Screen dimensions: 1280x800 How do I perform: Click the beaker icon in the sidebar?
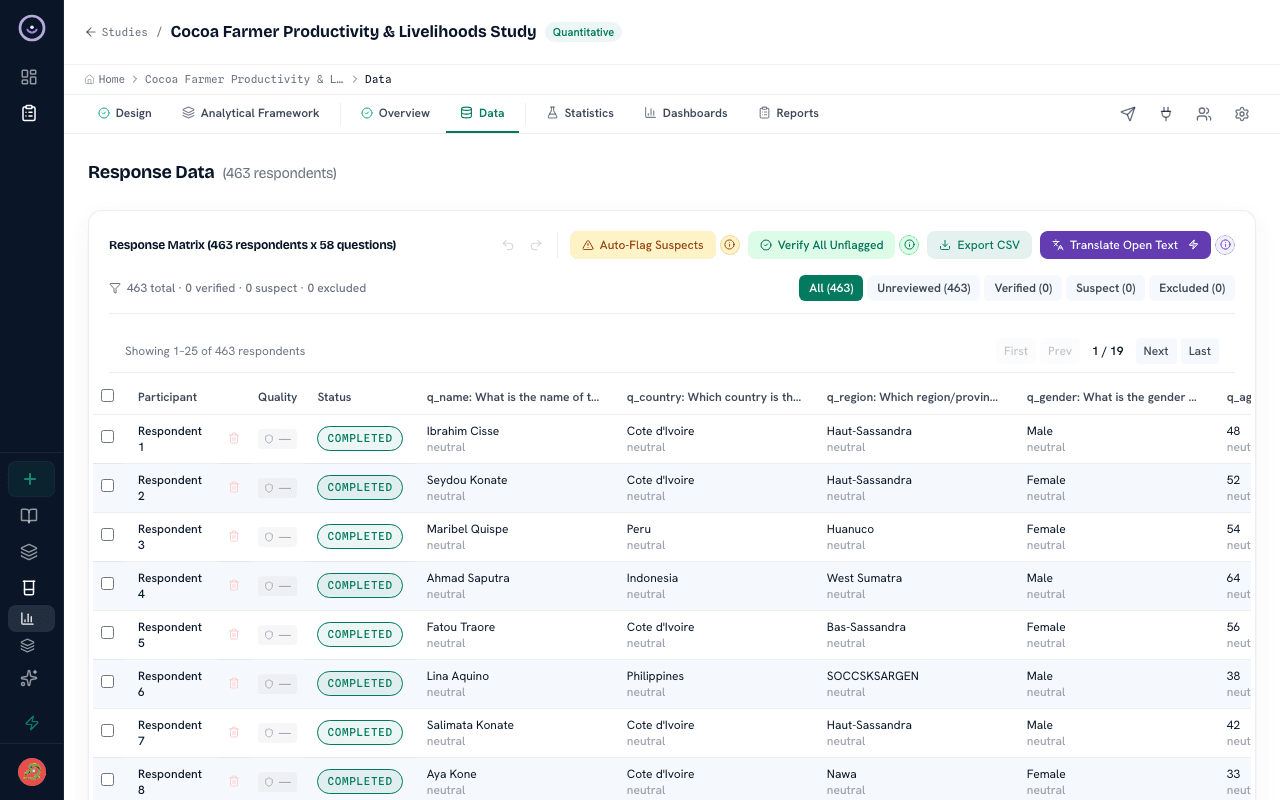29,587
